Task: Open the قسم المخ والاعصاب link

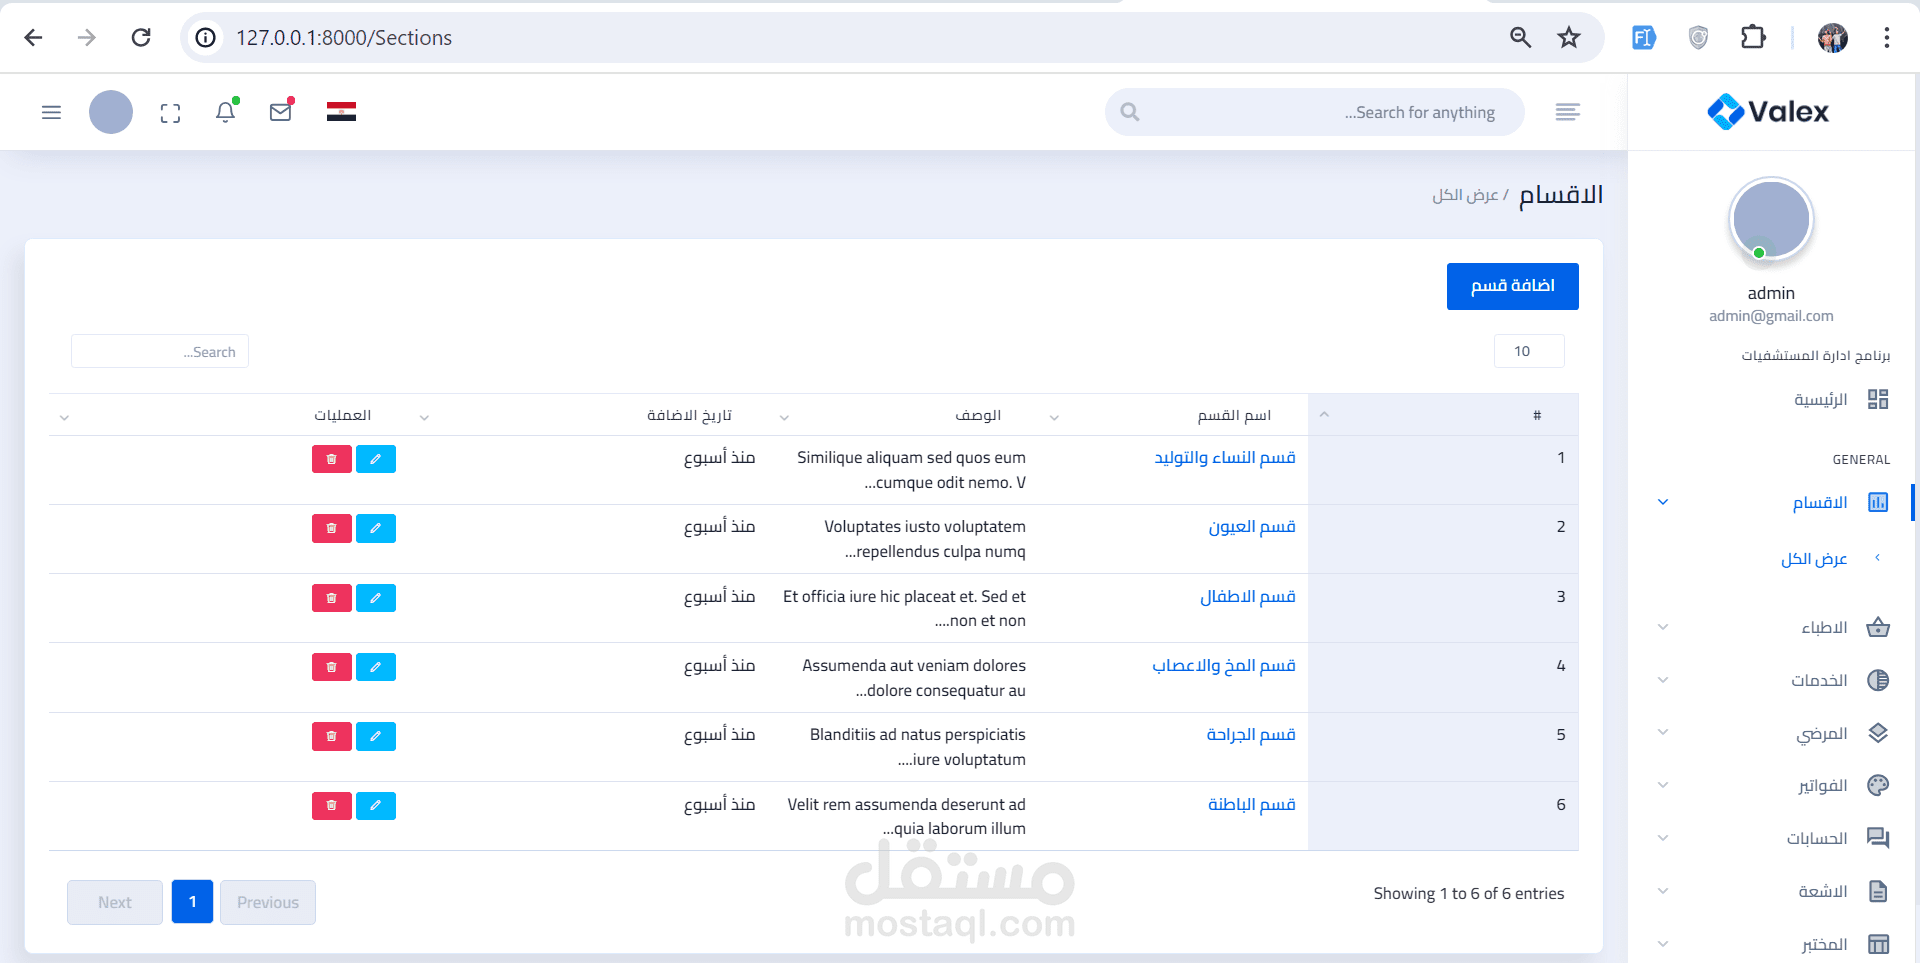Action: 1224,665
